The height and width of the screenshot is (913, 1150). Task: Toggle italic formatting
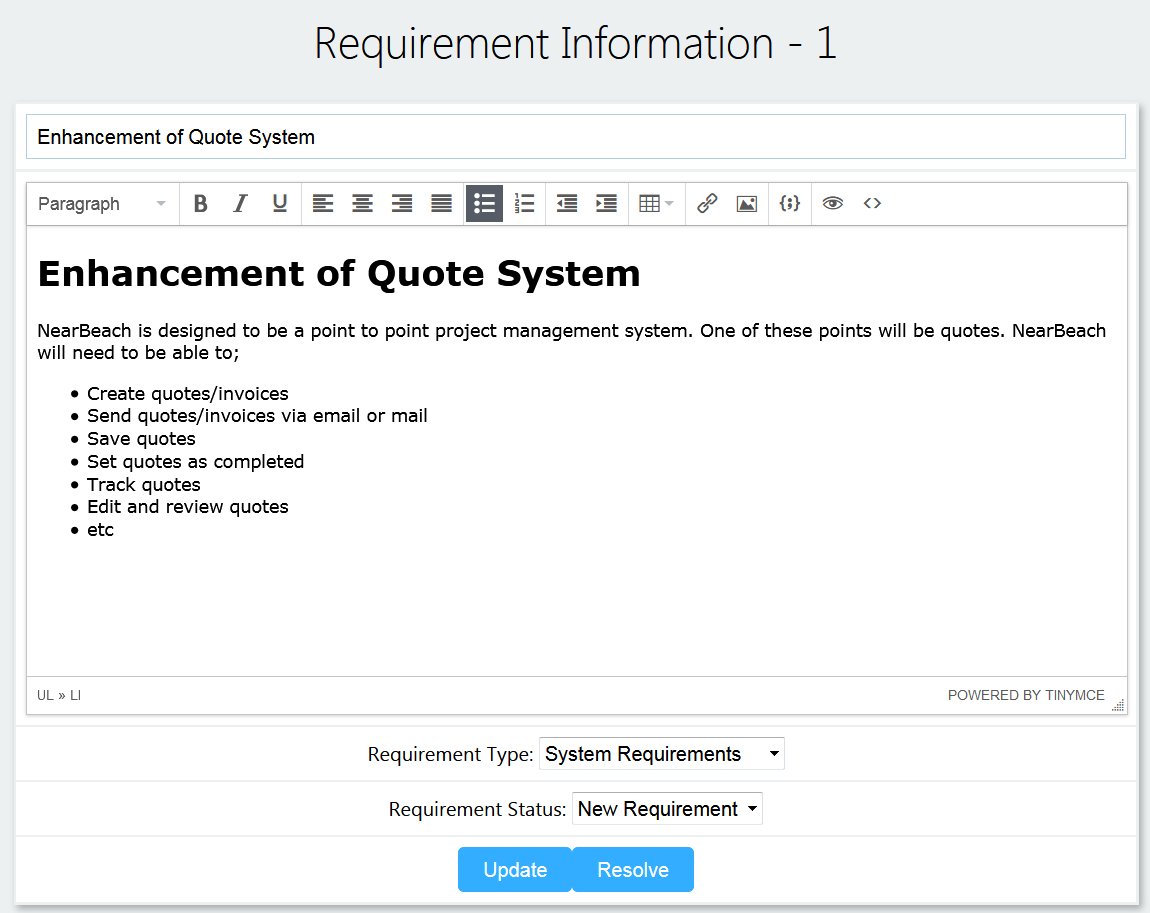240,203
